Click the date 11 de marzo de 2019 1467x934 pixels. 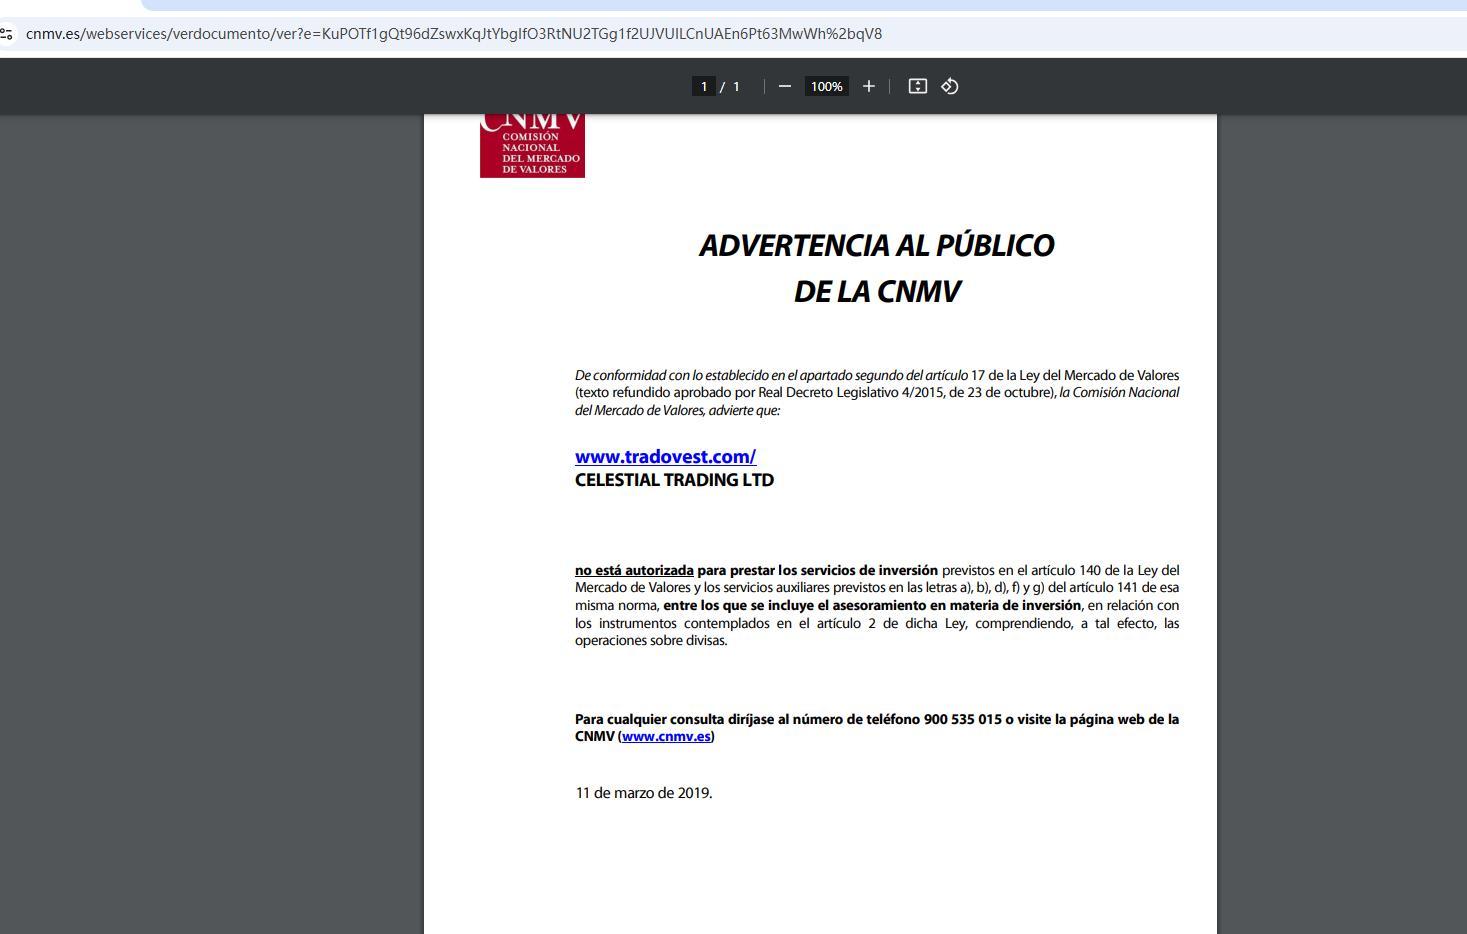coord(643,793)
